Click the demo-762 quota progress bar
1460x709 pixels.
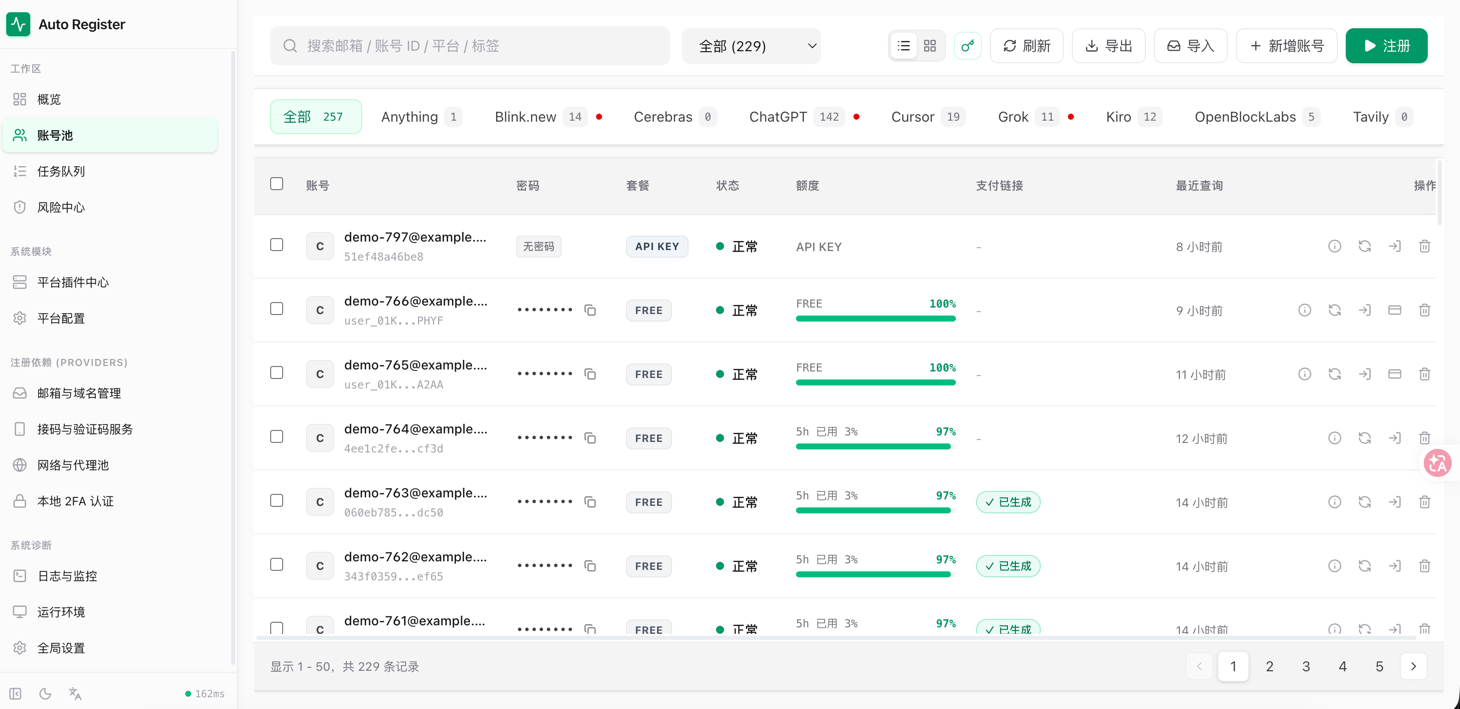pyautogui.click(x=876, y=574)
